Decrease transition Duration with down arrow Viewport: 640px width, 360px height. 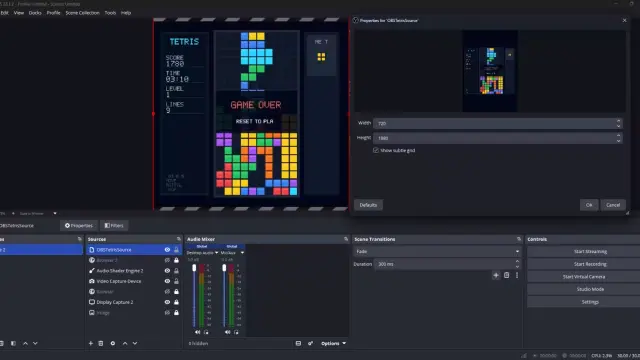pyautogui.click(x=517, y=267)
